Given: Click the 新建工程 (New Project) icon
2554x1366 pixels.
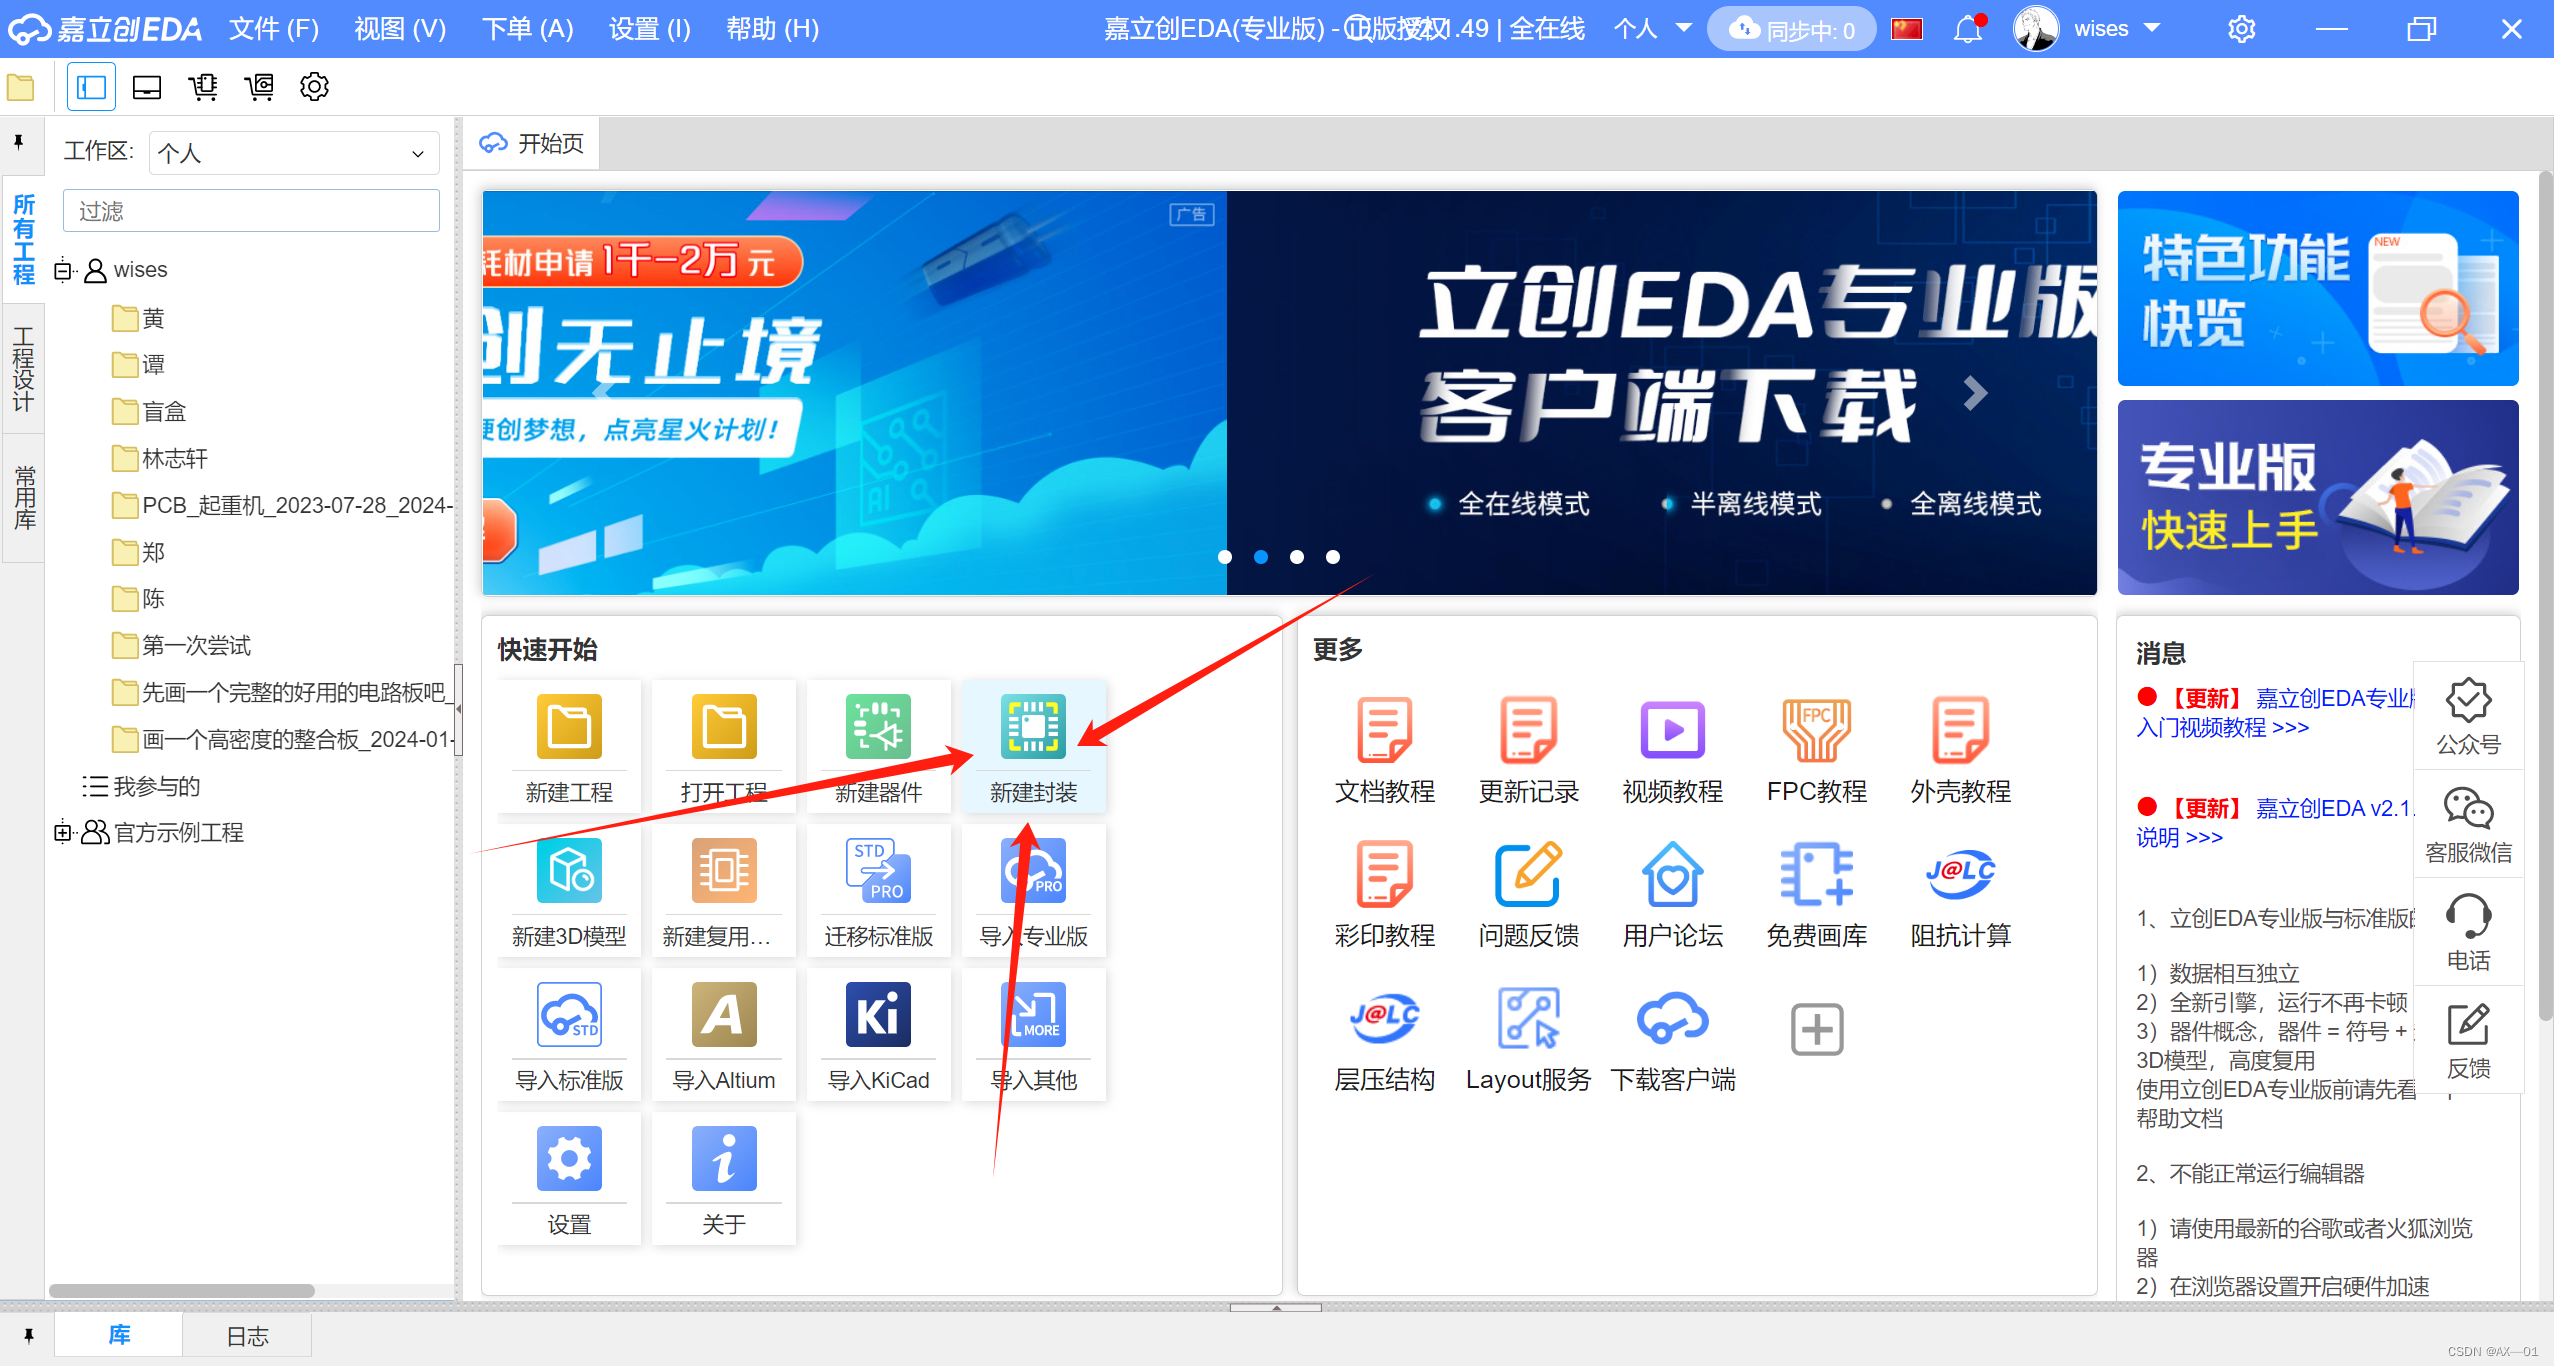Looking at the screenshot, I should coord(569,727).
